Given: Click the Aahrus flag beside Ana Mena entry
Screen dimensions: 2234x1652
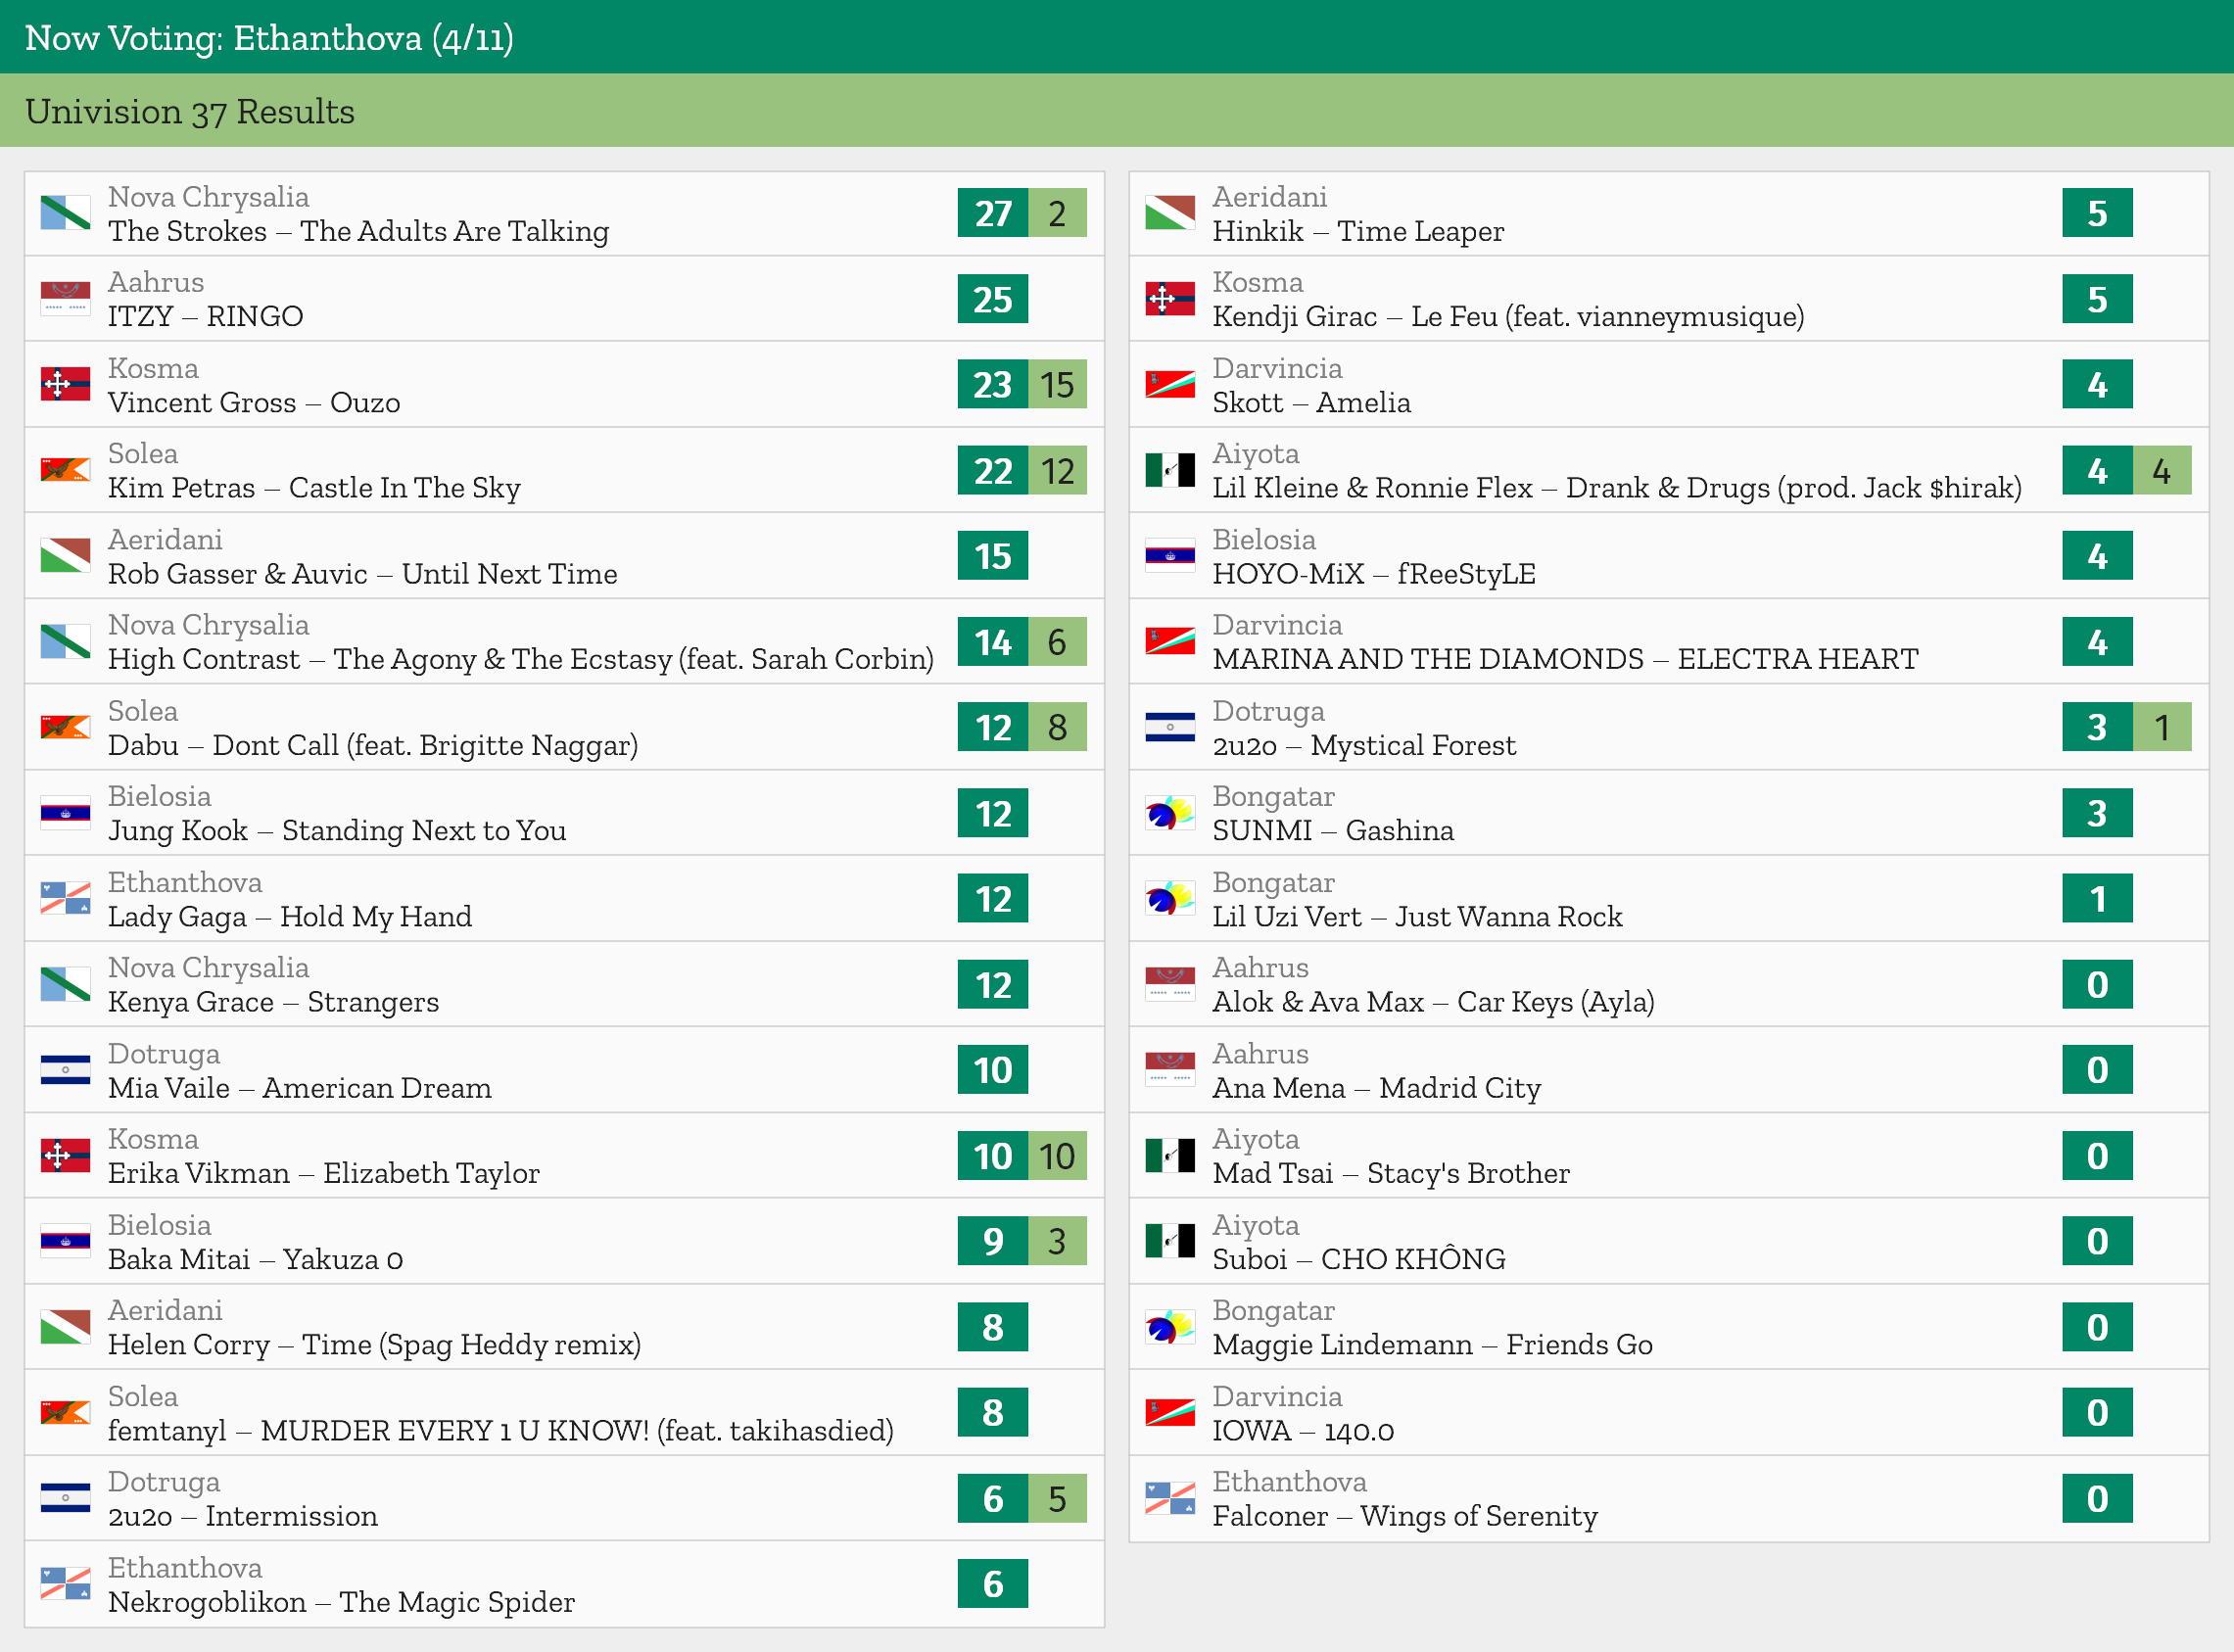Looking at the screenshot, I should 1170,1070.
